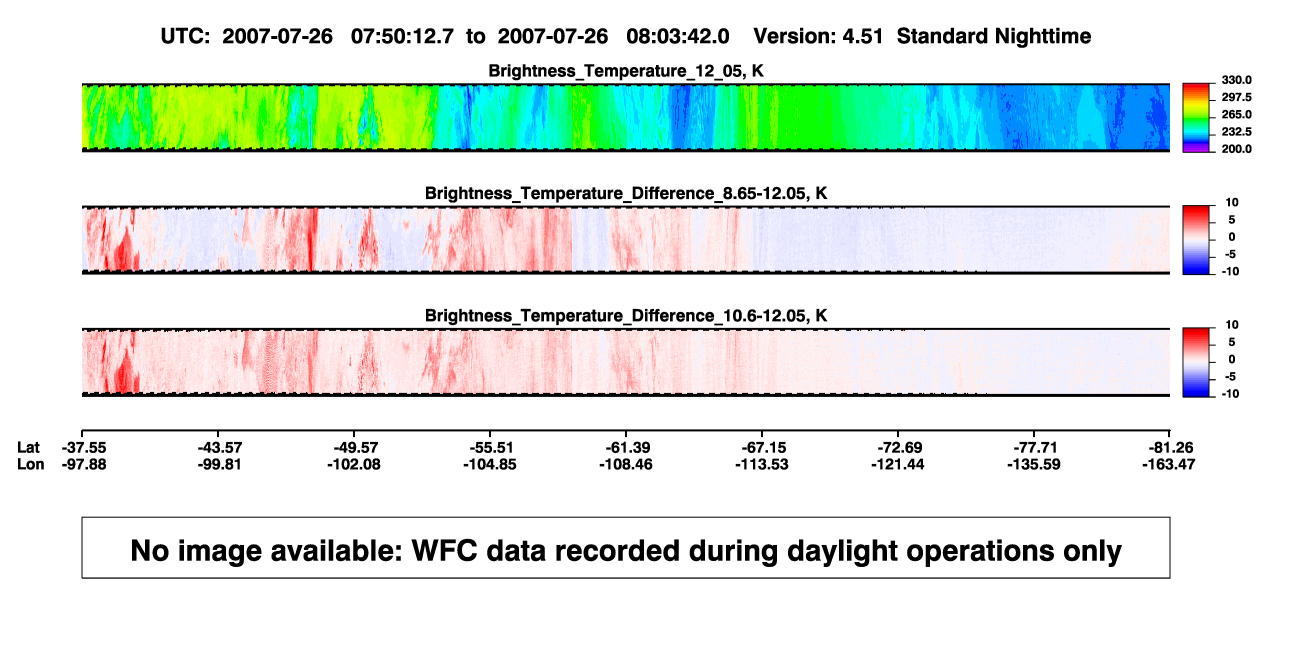Image resolution: width=1300 pixels, height=667 pixels.
Task: Click the latitude value -37.55
Action: (83, 447)
